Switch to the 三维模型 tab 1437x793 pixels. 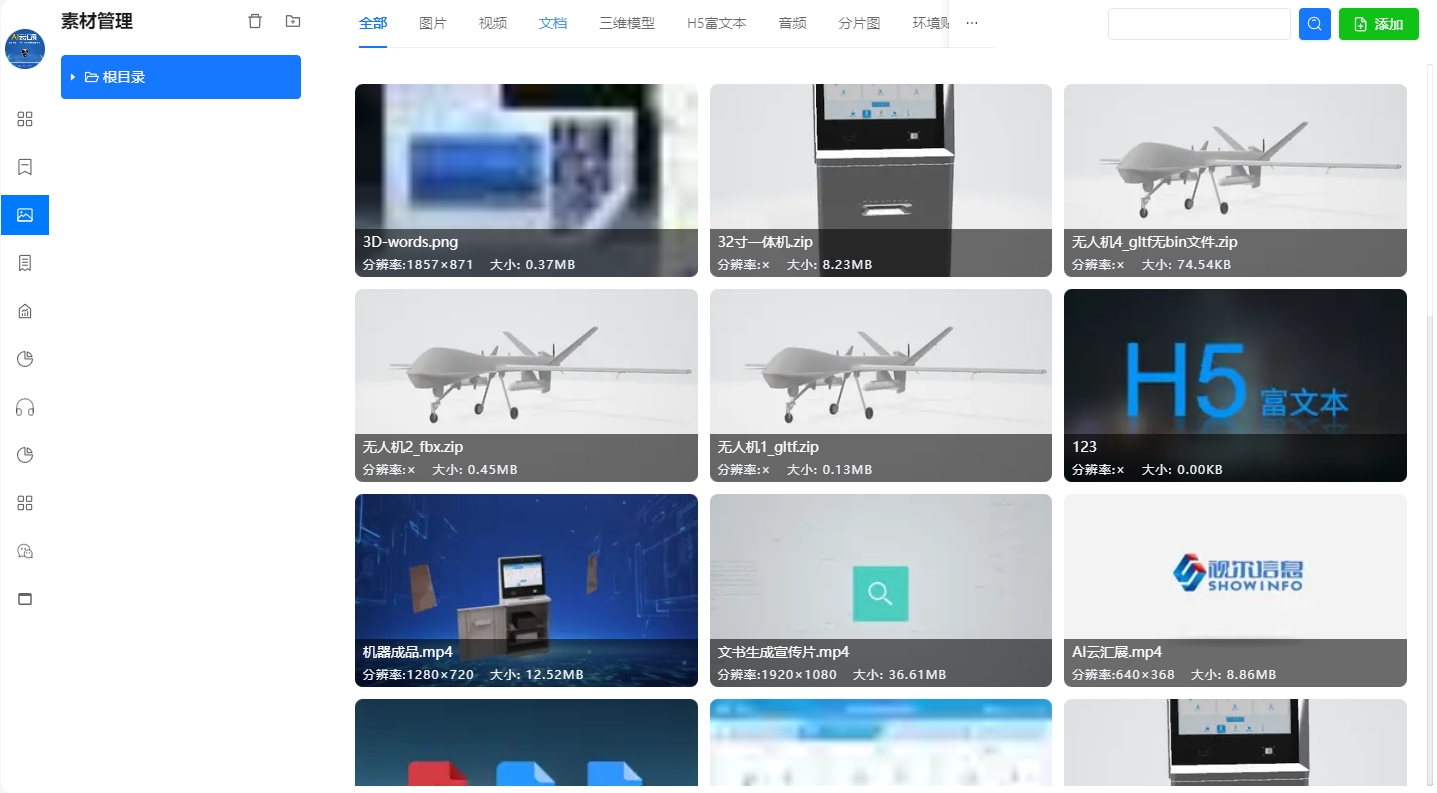tap(627, 23)
